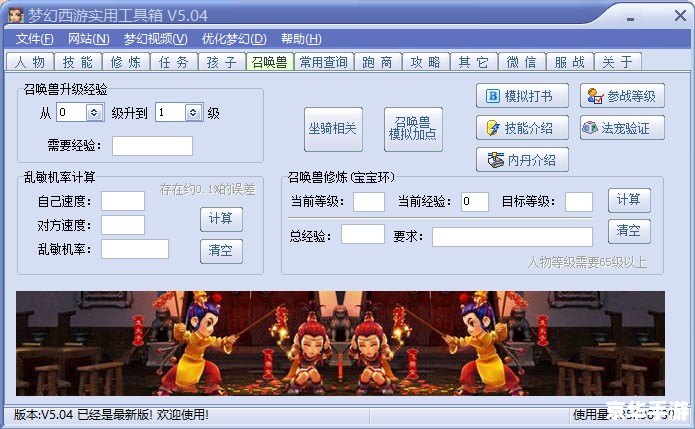
Task: Click 计算 in the 召唤兽修炼 group
Action: [x=629, y=200]
